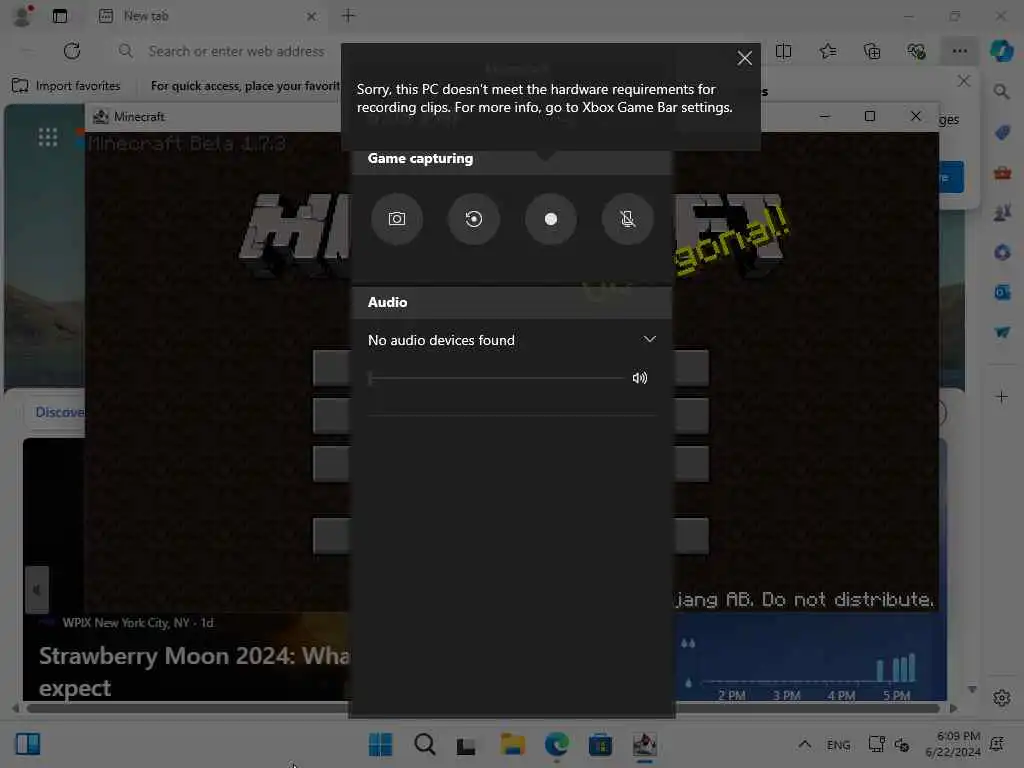Image resolution: width=1024 pixels, height=768 pixels.
Task: Expand the audio devices dropdown
Action: click(x=649, y=339)
